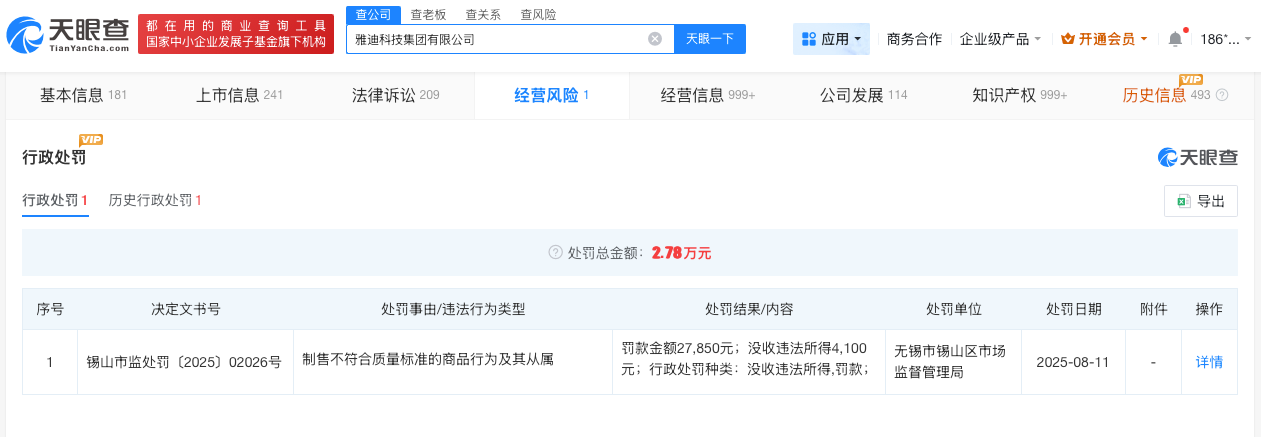Switch to the 上市信息 tab
This screenshot has height=437, width=1261.
(239, 96)
